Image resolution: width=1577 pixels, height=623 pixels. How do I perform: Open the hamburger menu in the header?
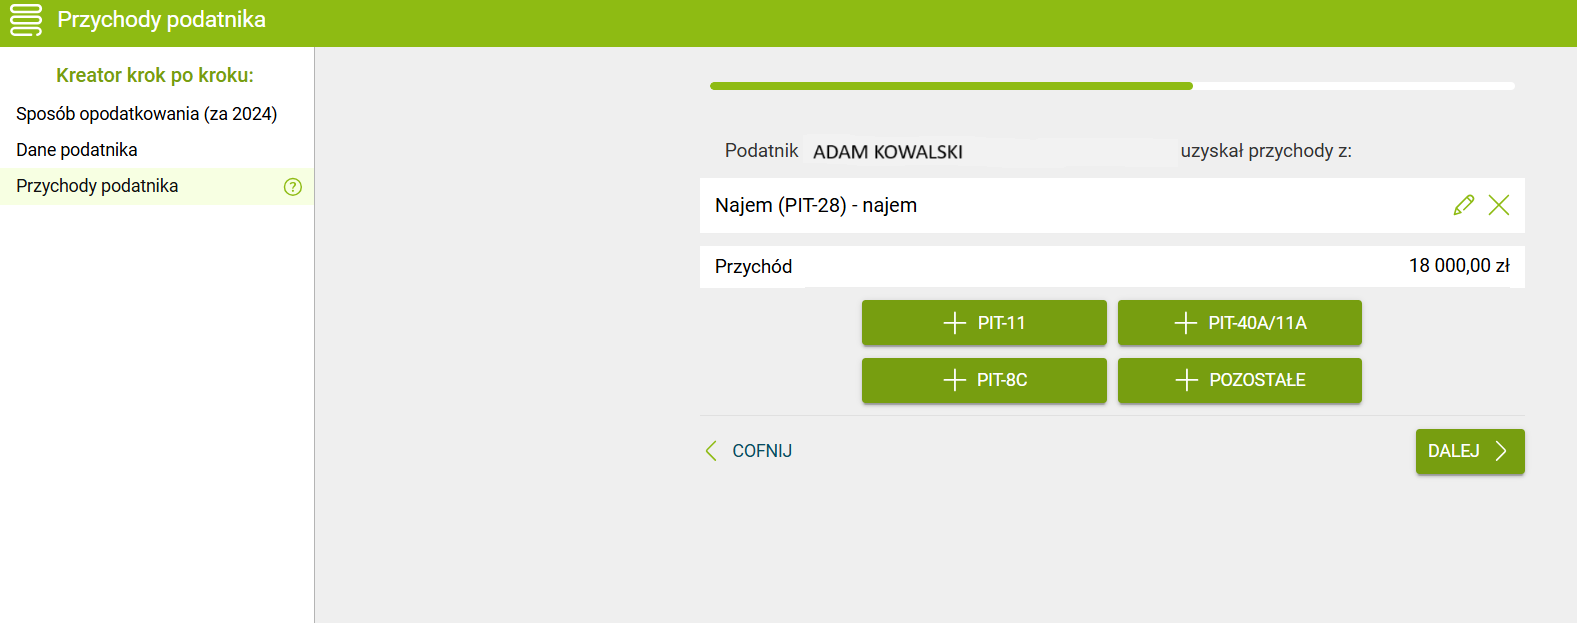pyautogui.click(x=26, y=20)
